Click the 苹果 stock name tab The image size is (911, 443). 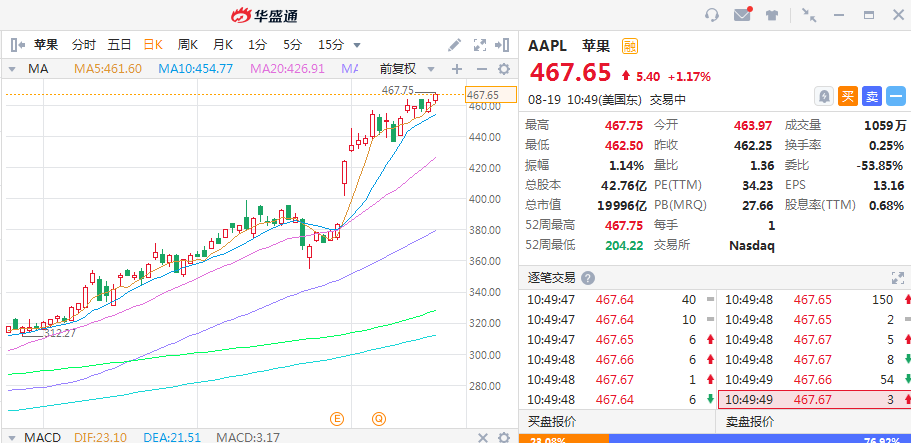46,45
